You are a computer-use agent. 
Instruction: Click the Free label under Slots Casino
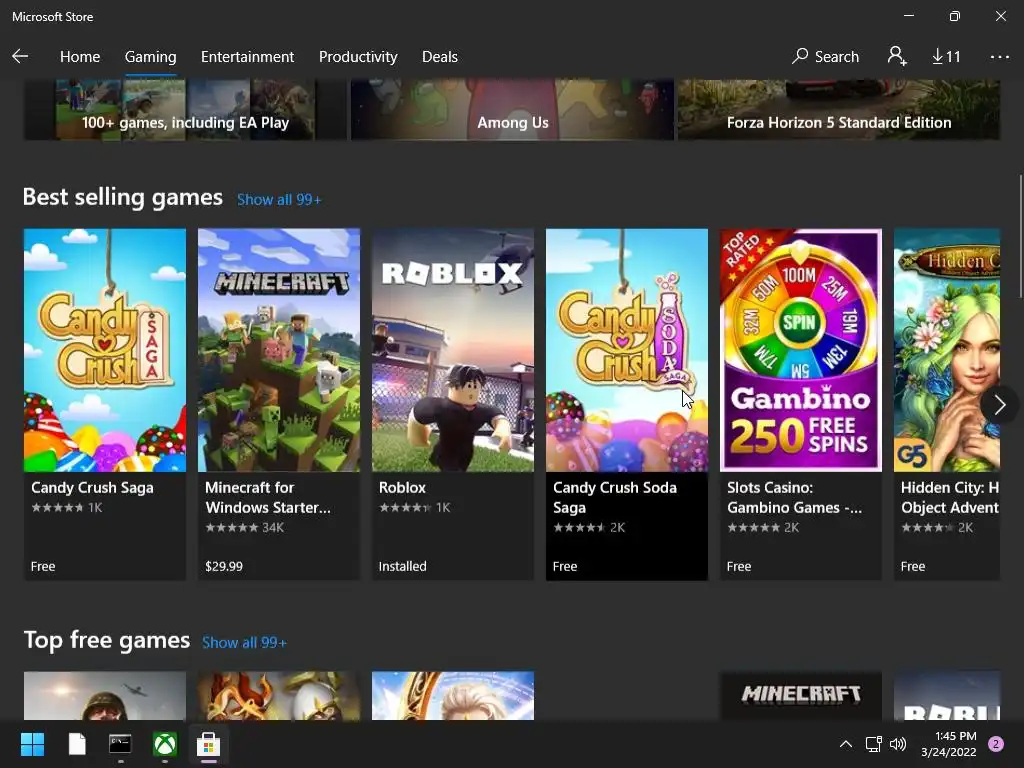pyautogui.click(x=739, y=566)
